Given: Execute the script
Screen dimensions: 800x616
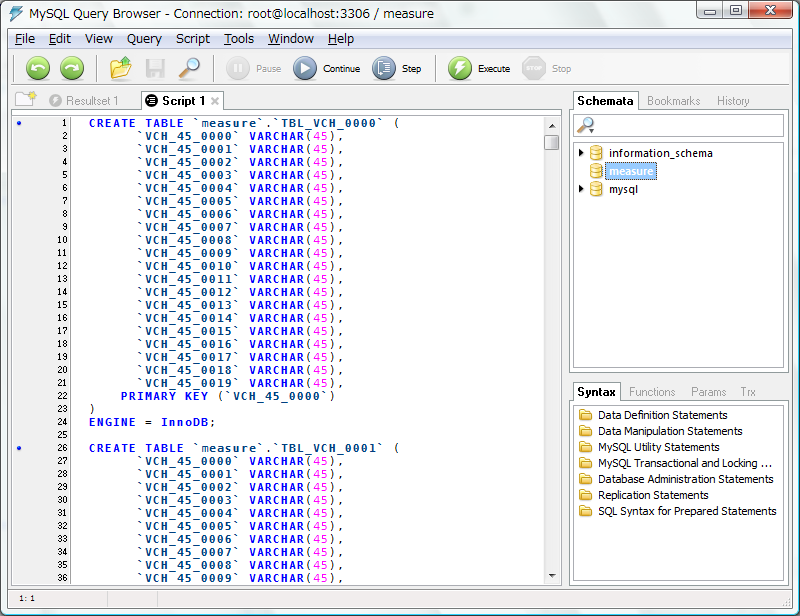Looking at the screenshot, I should point(479,68).
